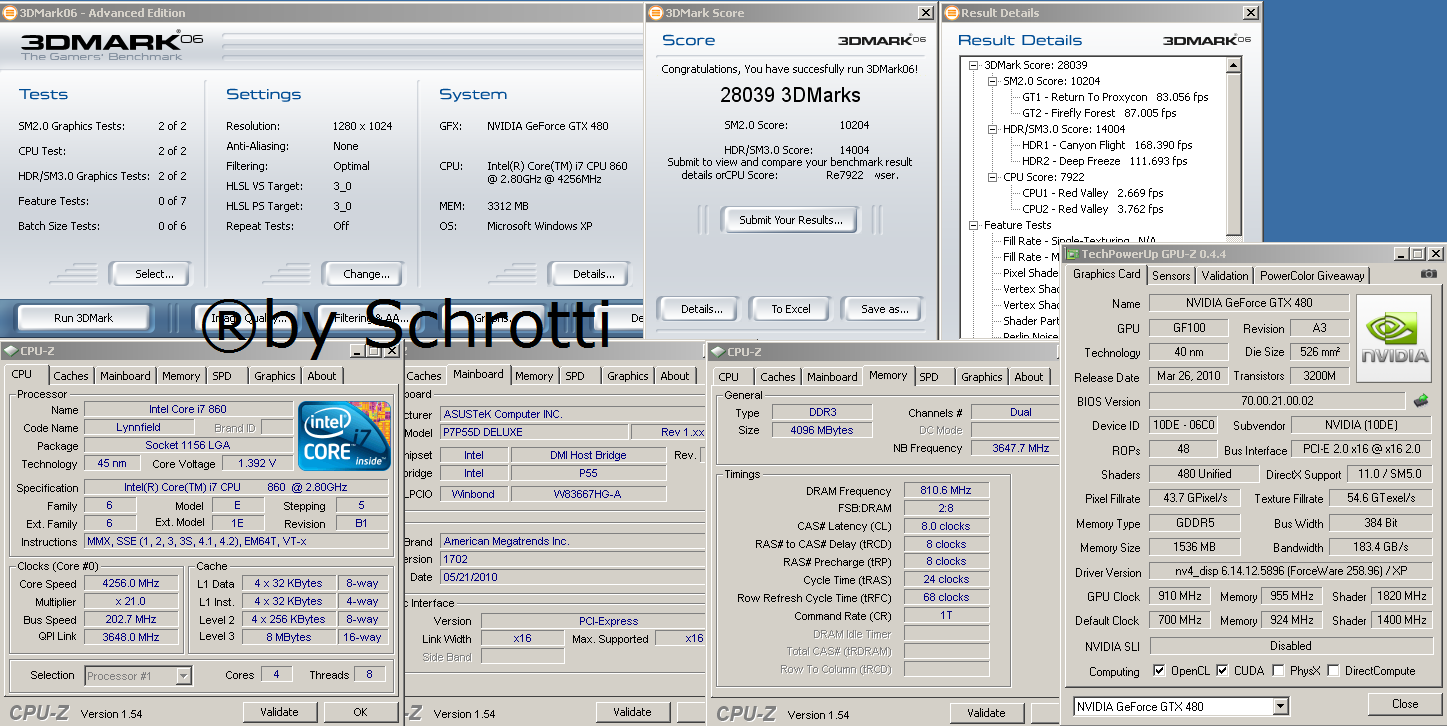The image size is (1447, 726).
Task: Click Validate in the CPU-Z CPU window
Action: (x=279, y=712)
